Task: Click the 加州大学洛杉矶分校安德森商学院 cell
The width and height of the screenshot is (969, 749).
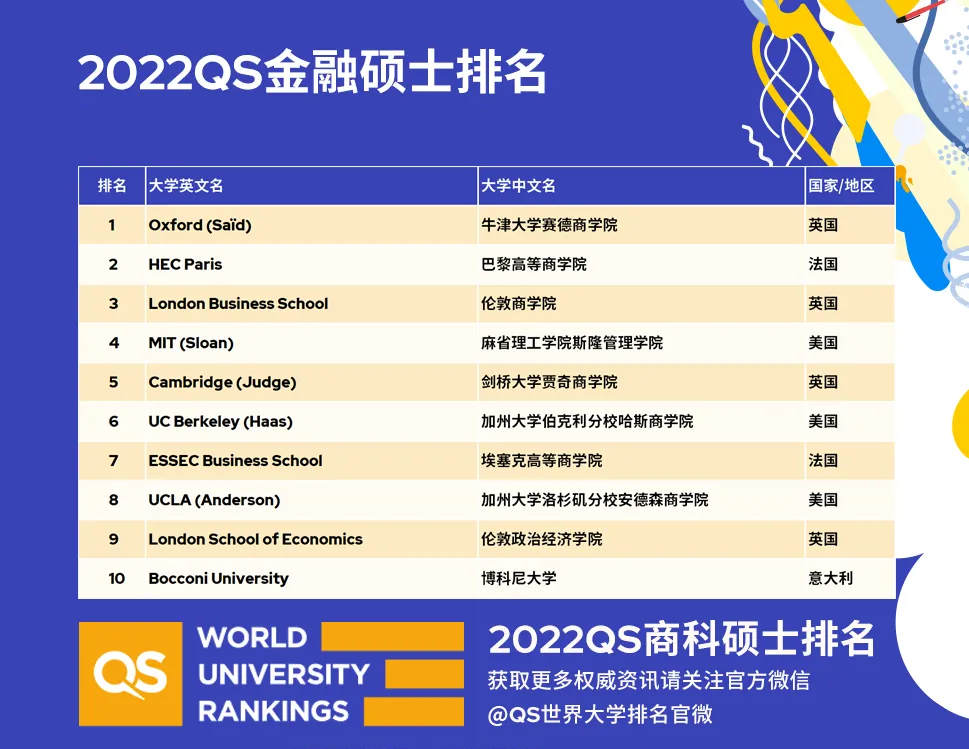Action: 641,500
